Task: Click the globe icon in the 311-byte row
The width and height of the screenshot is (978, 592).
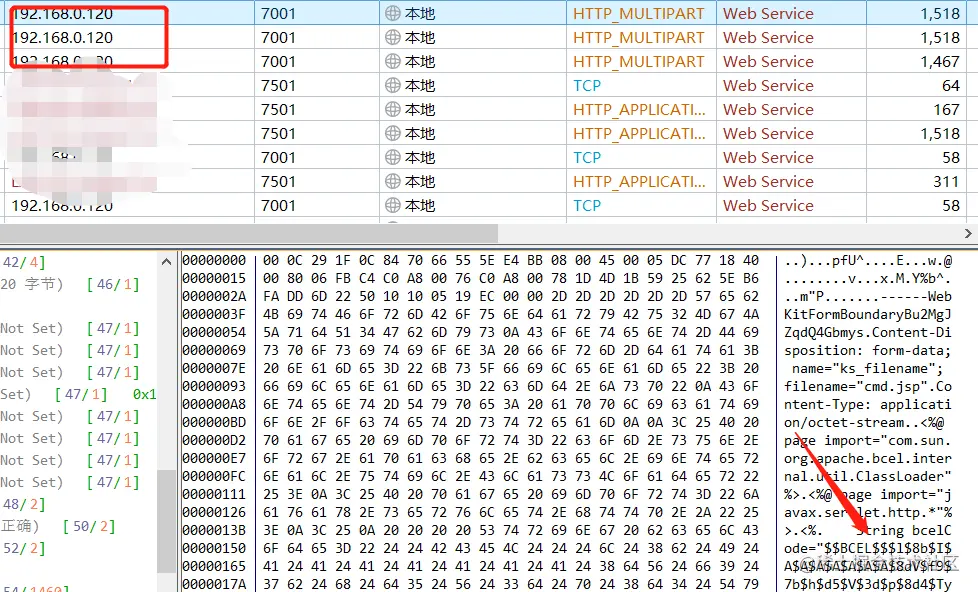Action: tap(392, 182)
